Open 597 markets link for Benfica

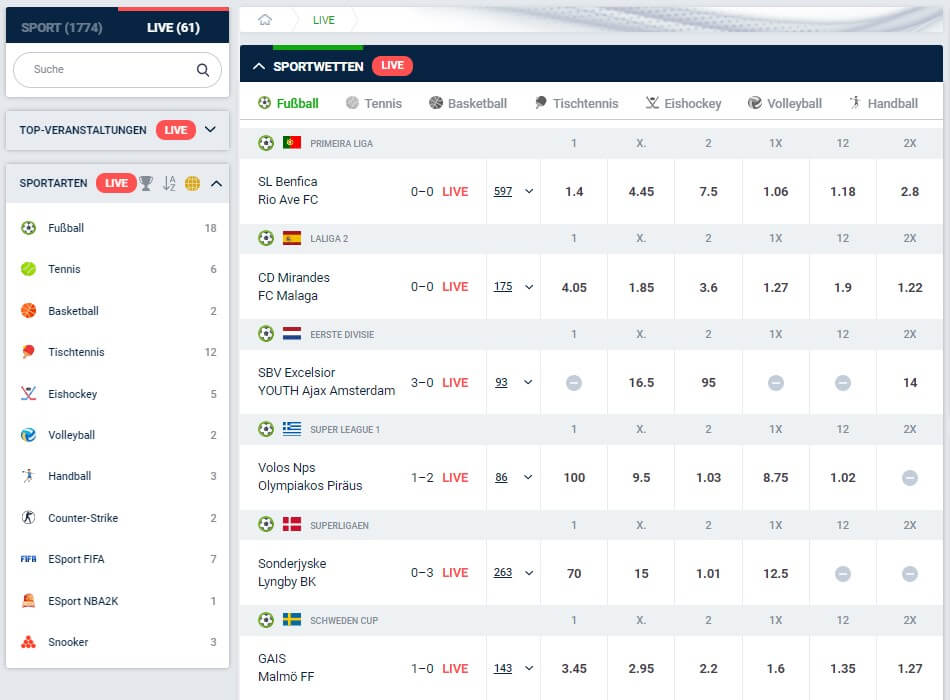[503, 192]
